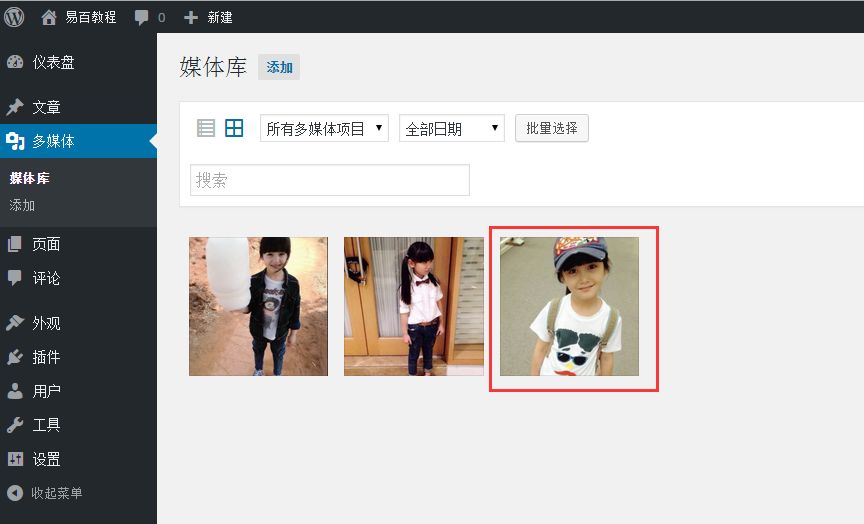This screenshot has height=524, width=864.
Task: Click the 添加 button beside 媒体库
Action: coord(279,67)
